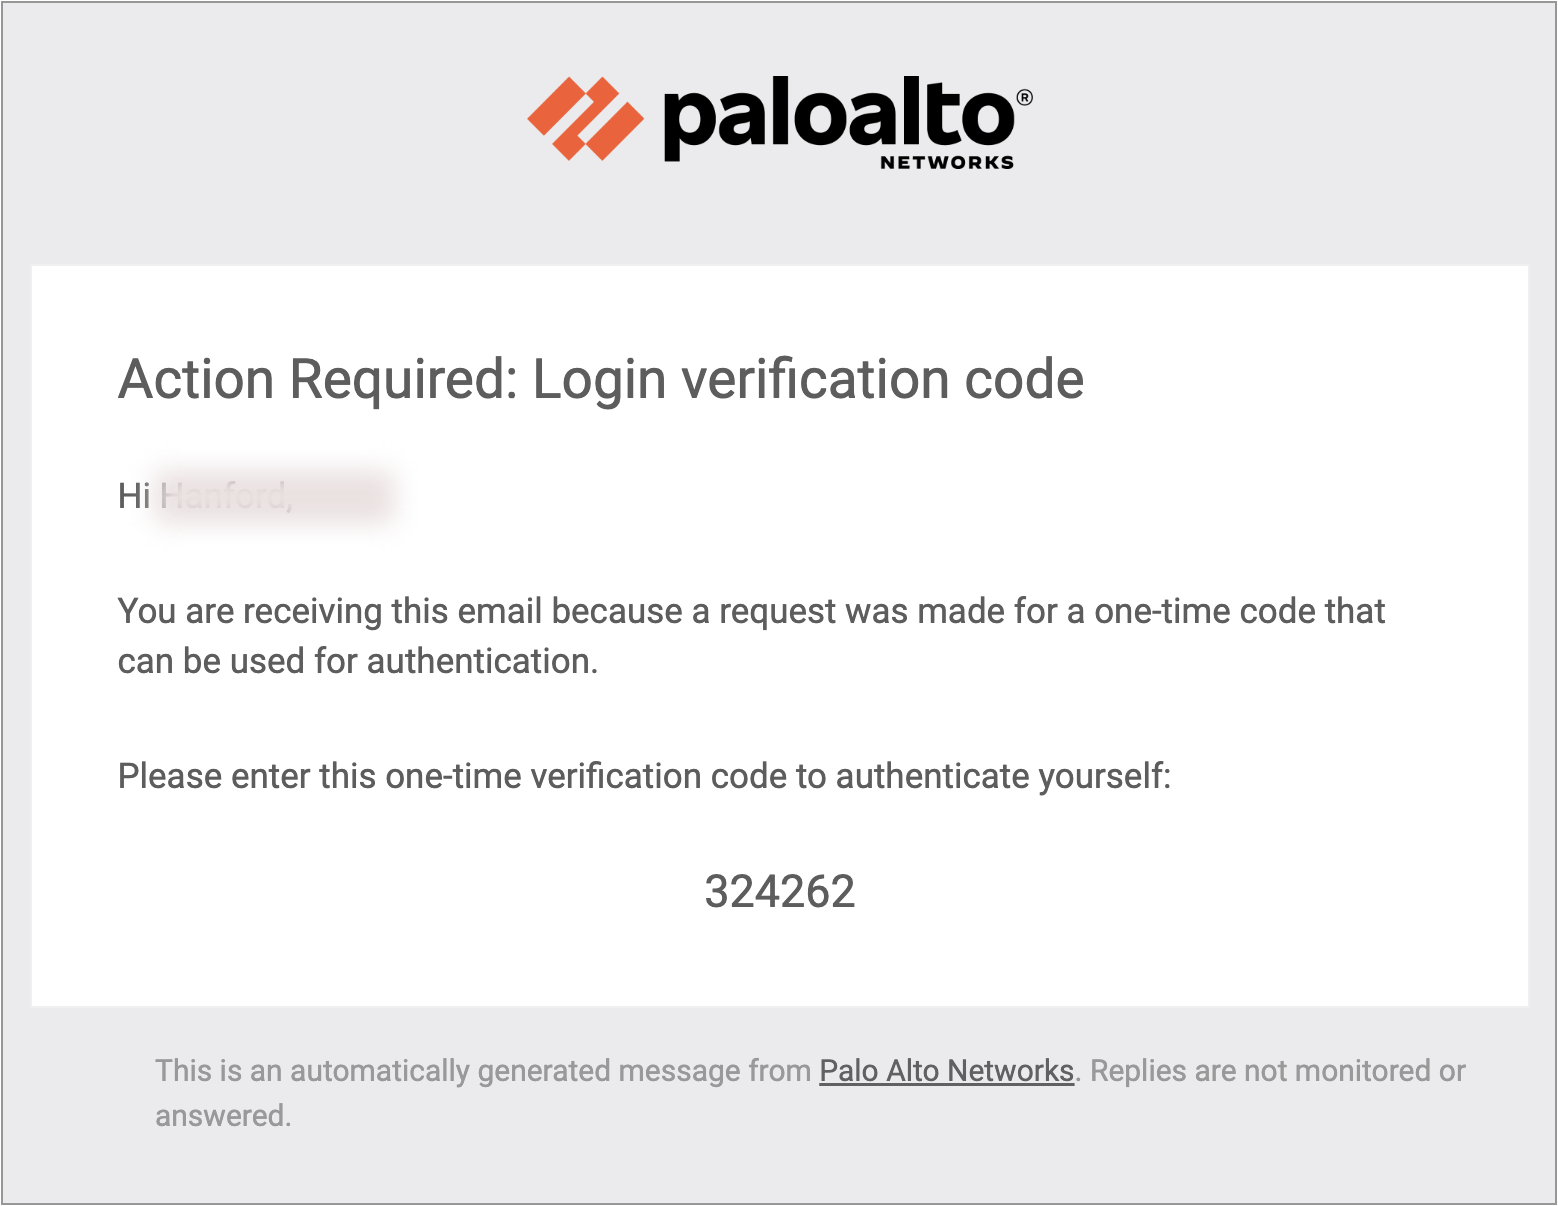Click "Replies are not monitored or" footer text
Image resolution: width=1558 pixels, height=1206 pixels.
(1277, 1071)
